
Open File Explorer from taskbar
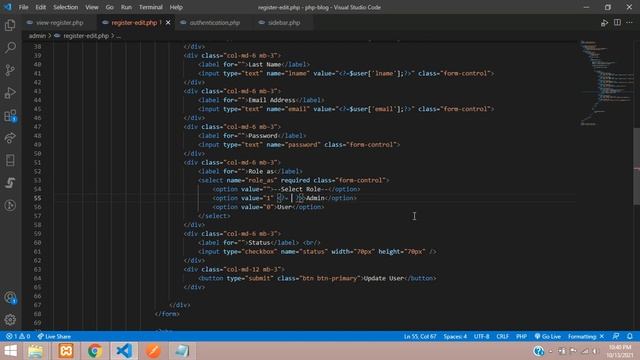pos(36,351)
